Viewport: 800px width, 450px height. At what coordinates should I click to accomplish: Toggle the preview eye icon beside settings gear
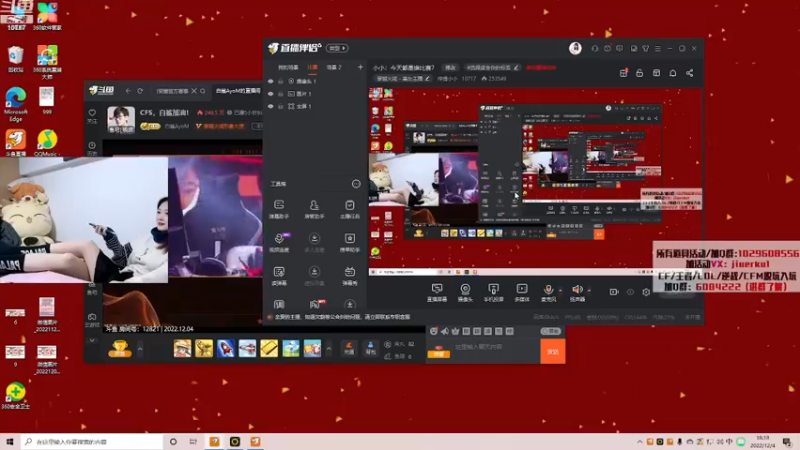[630, 292]
